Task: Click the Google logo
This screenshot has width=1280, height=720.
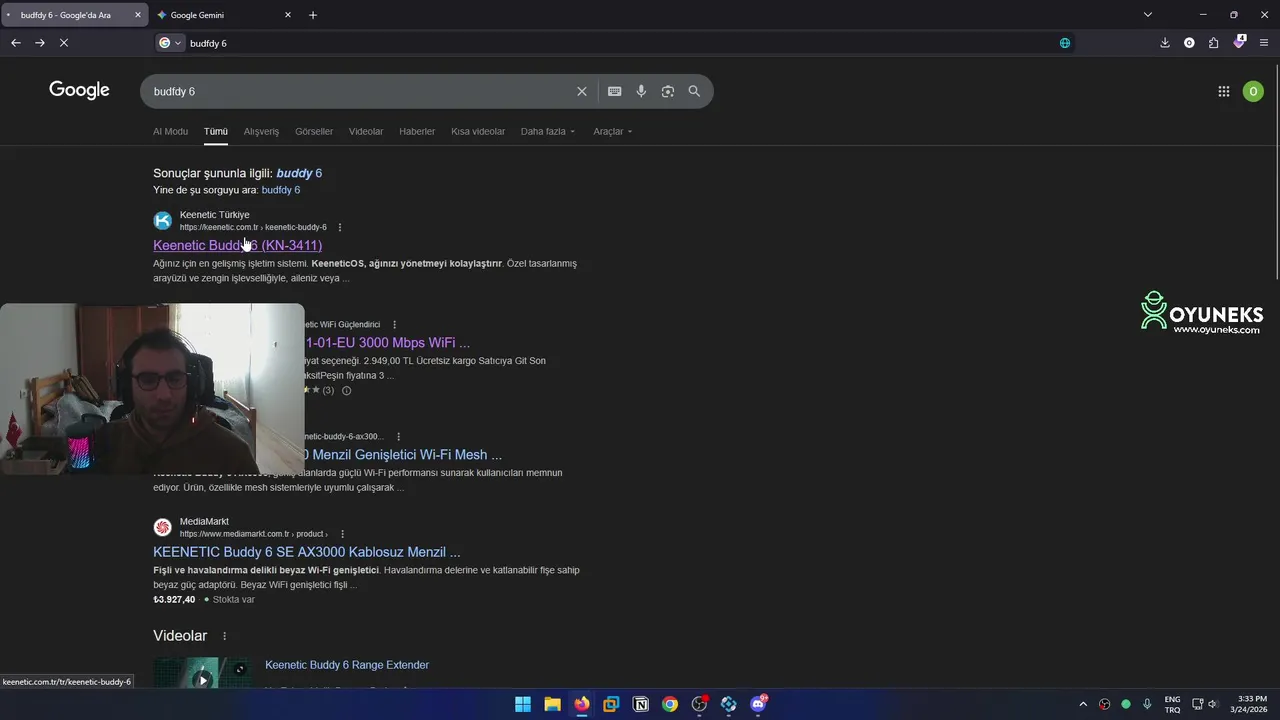Action: (x=79, y=90)
